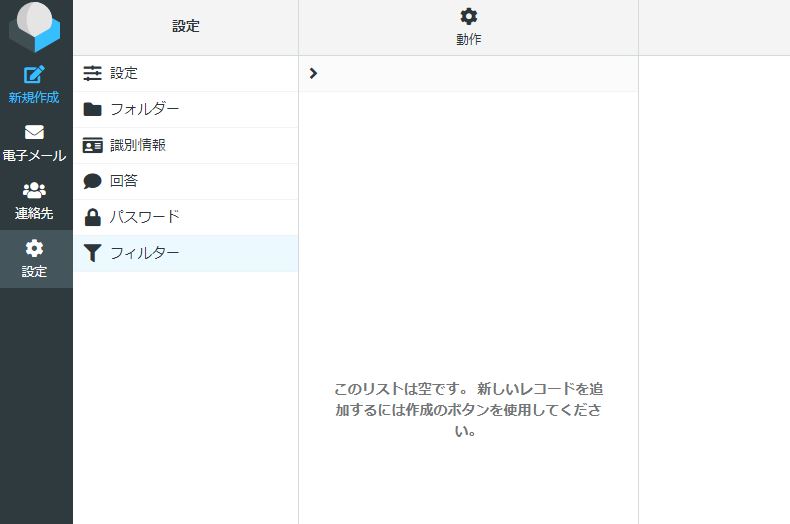Go to the 回答 responses section

point(124,181)
